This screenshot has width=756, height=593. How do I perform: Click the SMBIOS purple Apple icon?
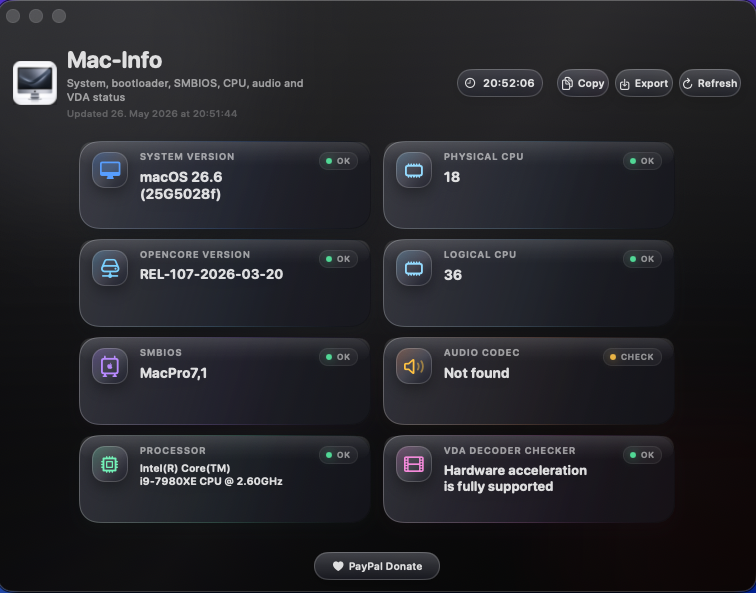point(110,366)
